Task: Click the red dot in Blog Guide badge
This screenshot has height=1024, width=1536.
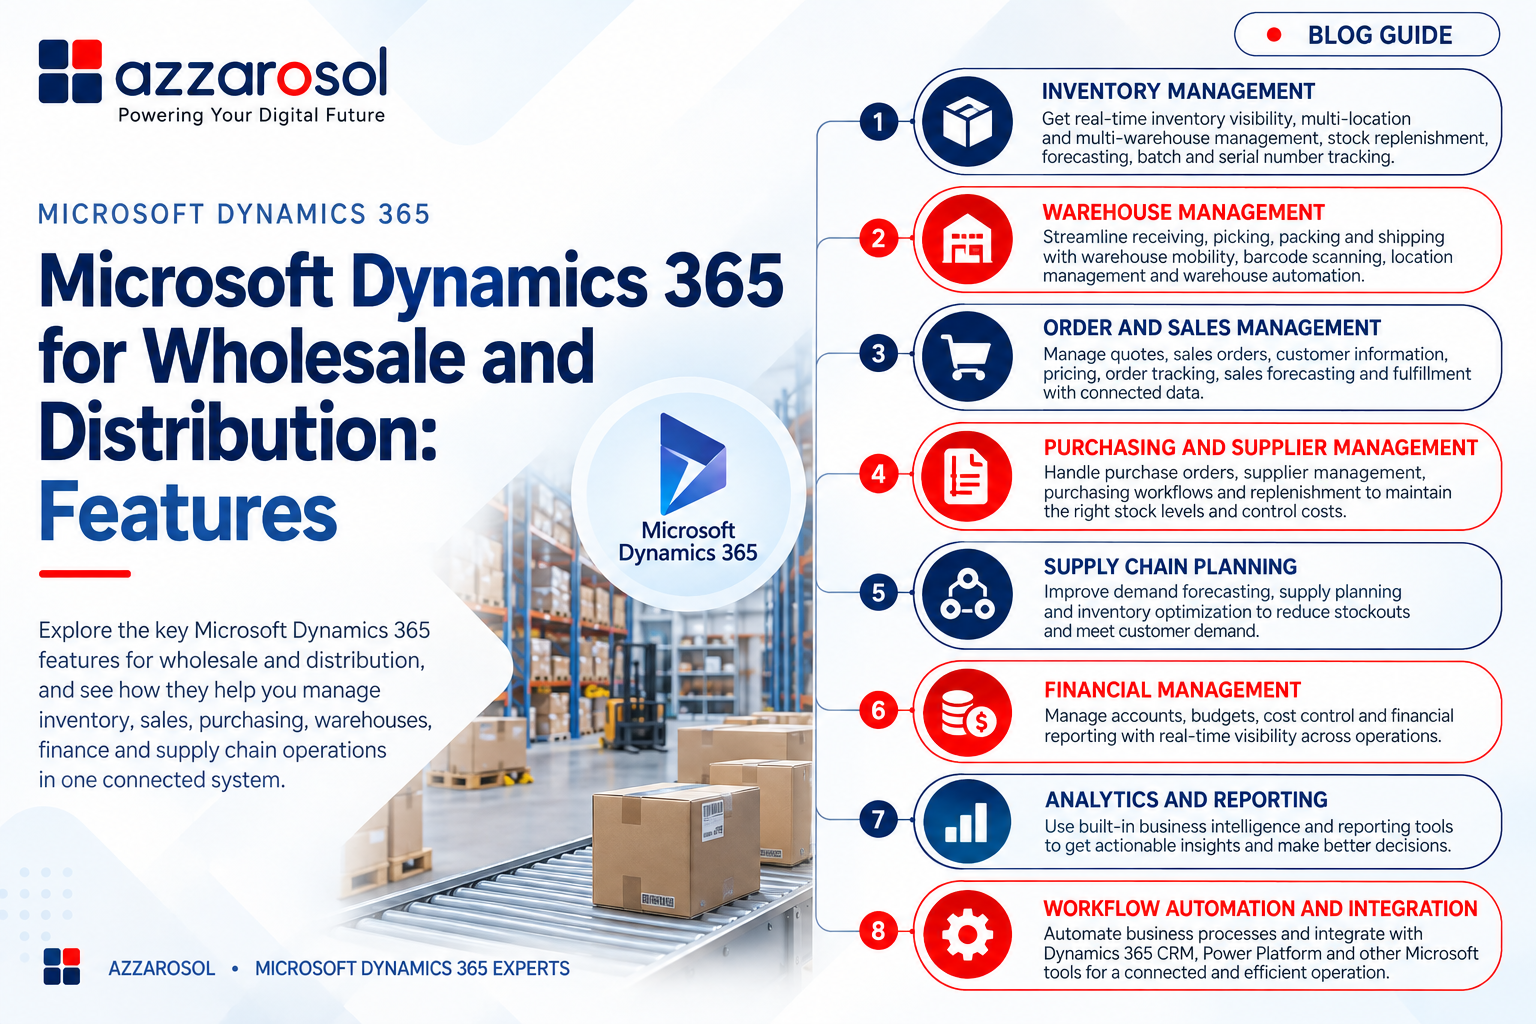Action: pos(1274,35)
